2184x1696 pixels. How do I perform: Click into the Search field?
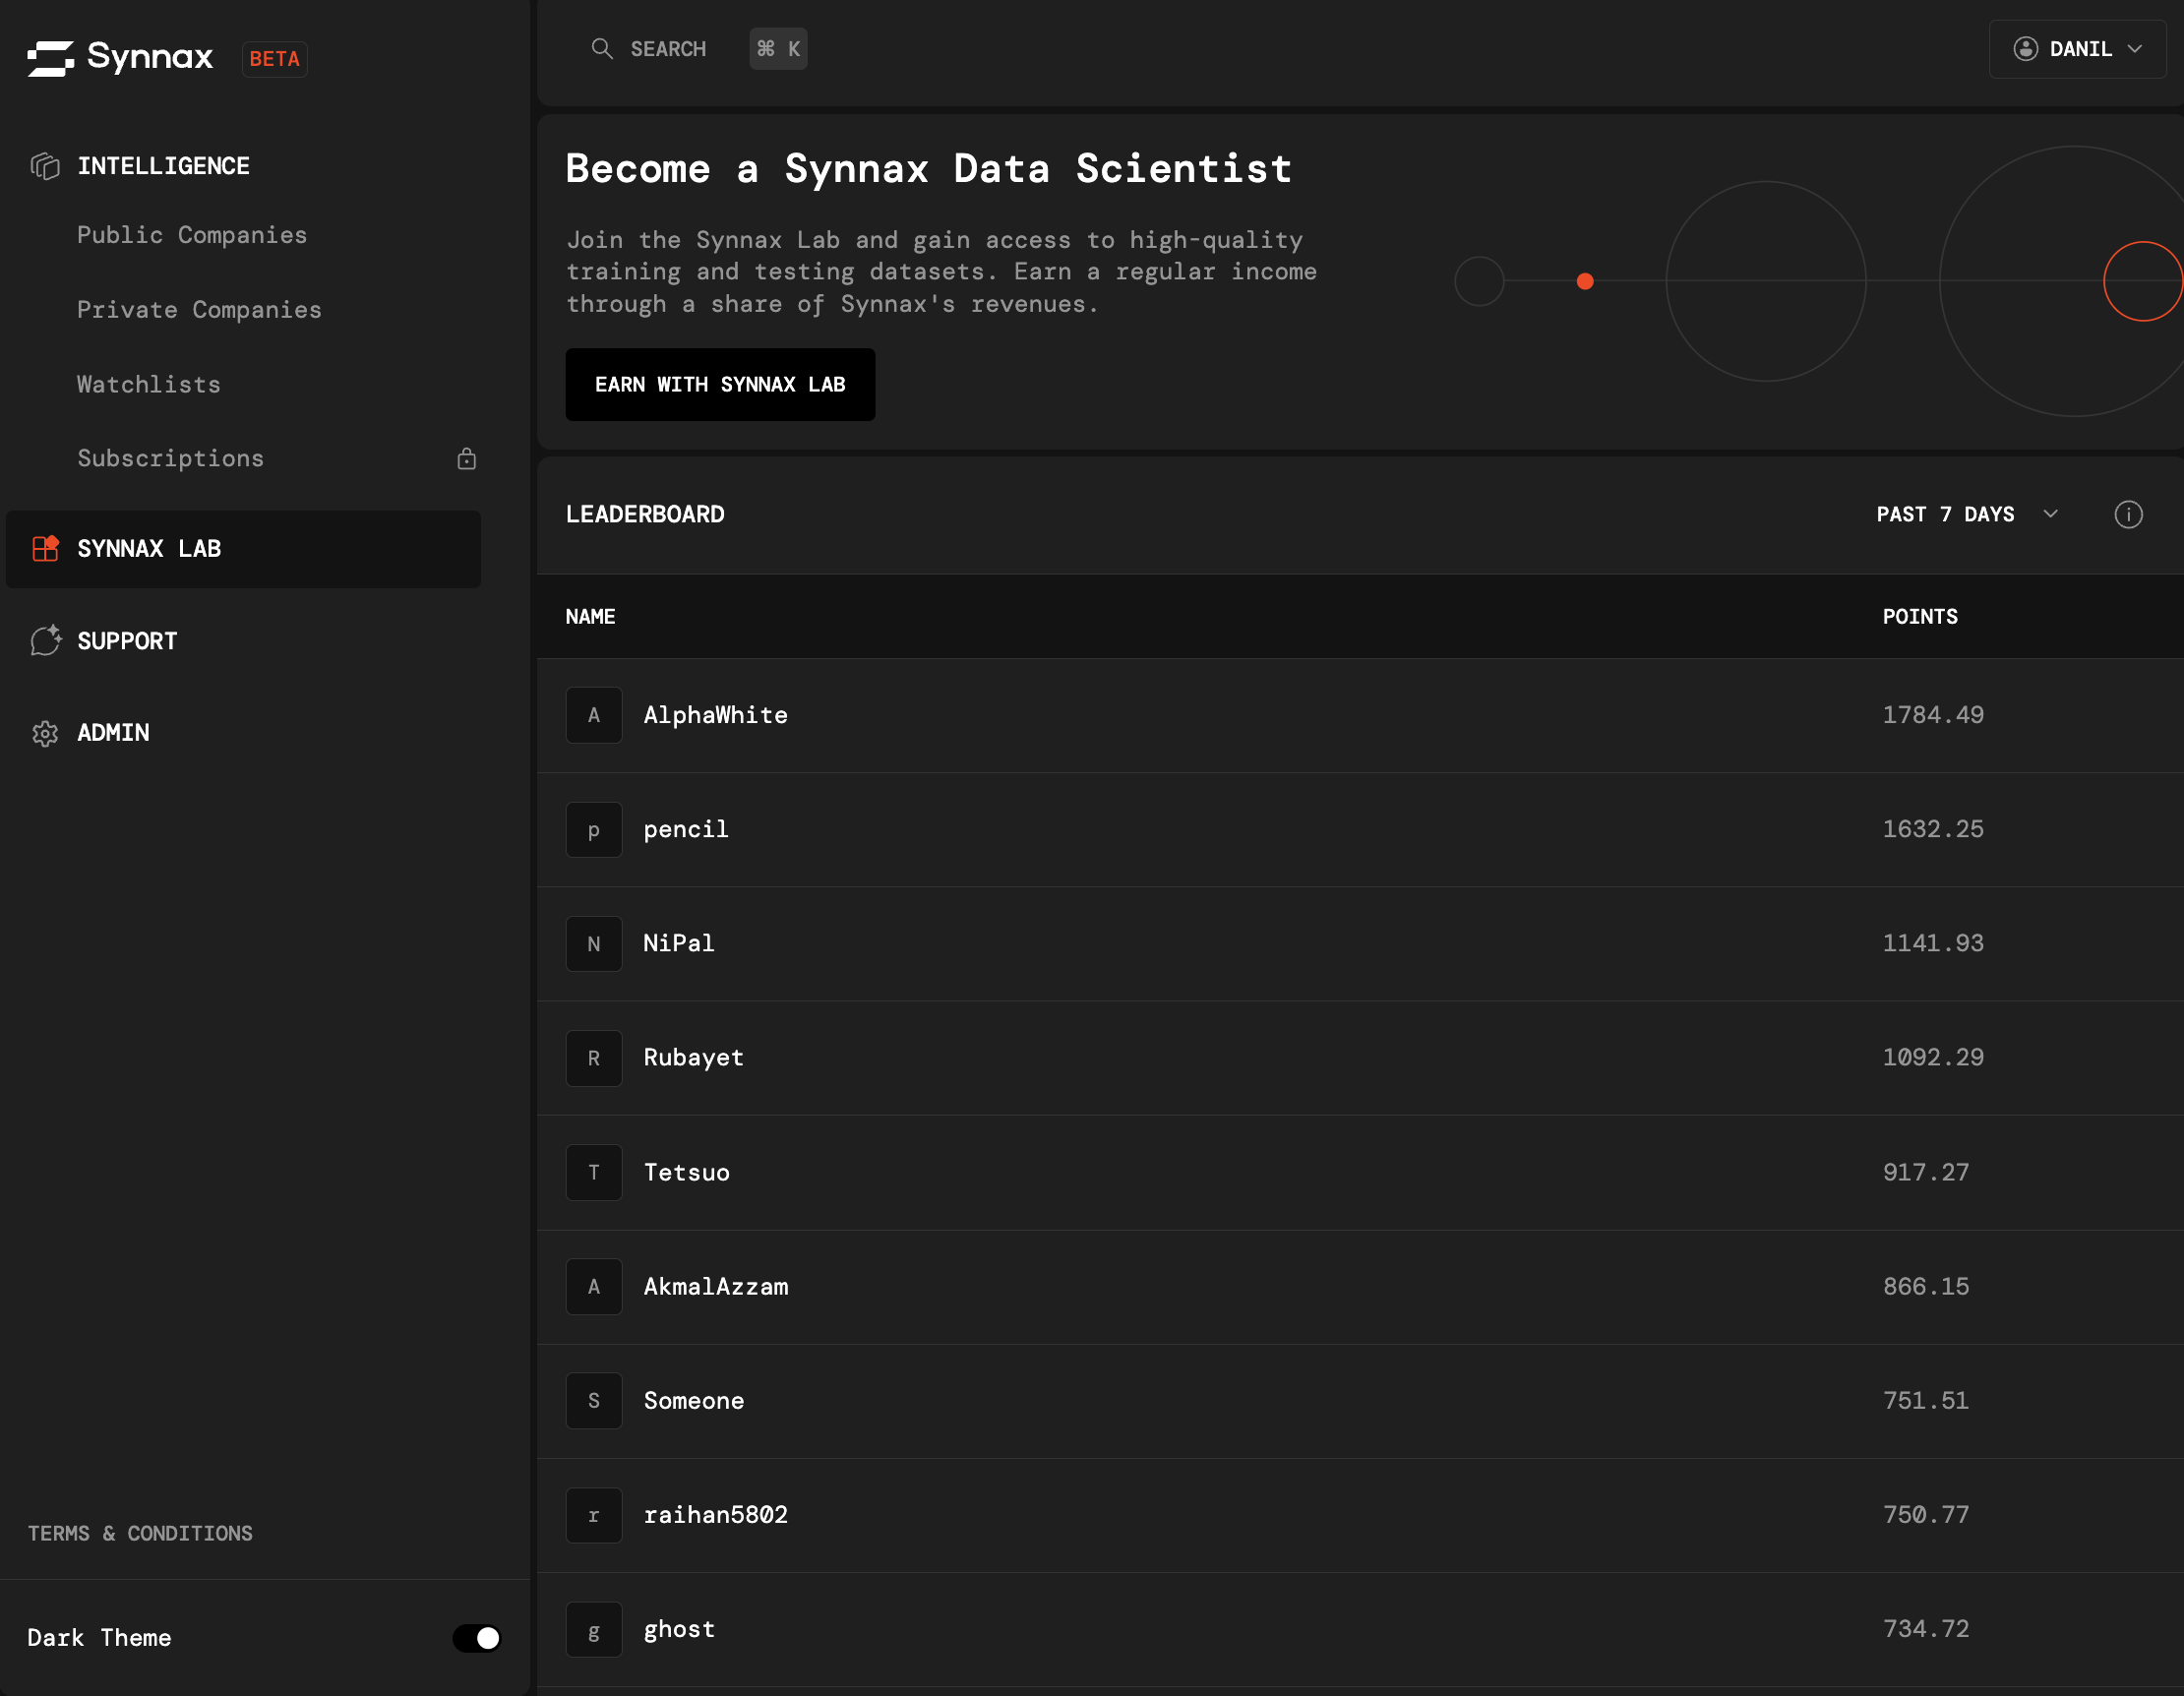coord(668,49)
